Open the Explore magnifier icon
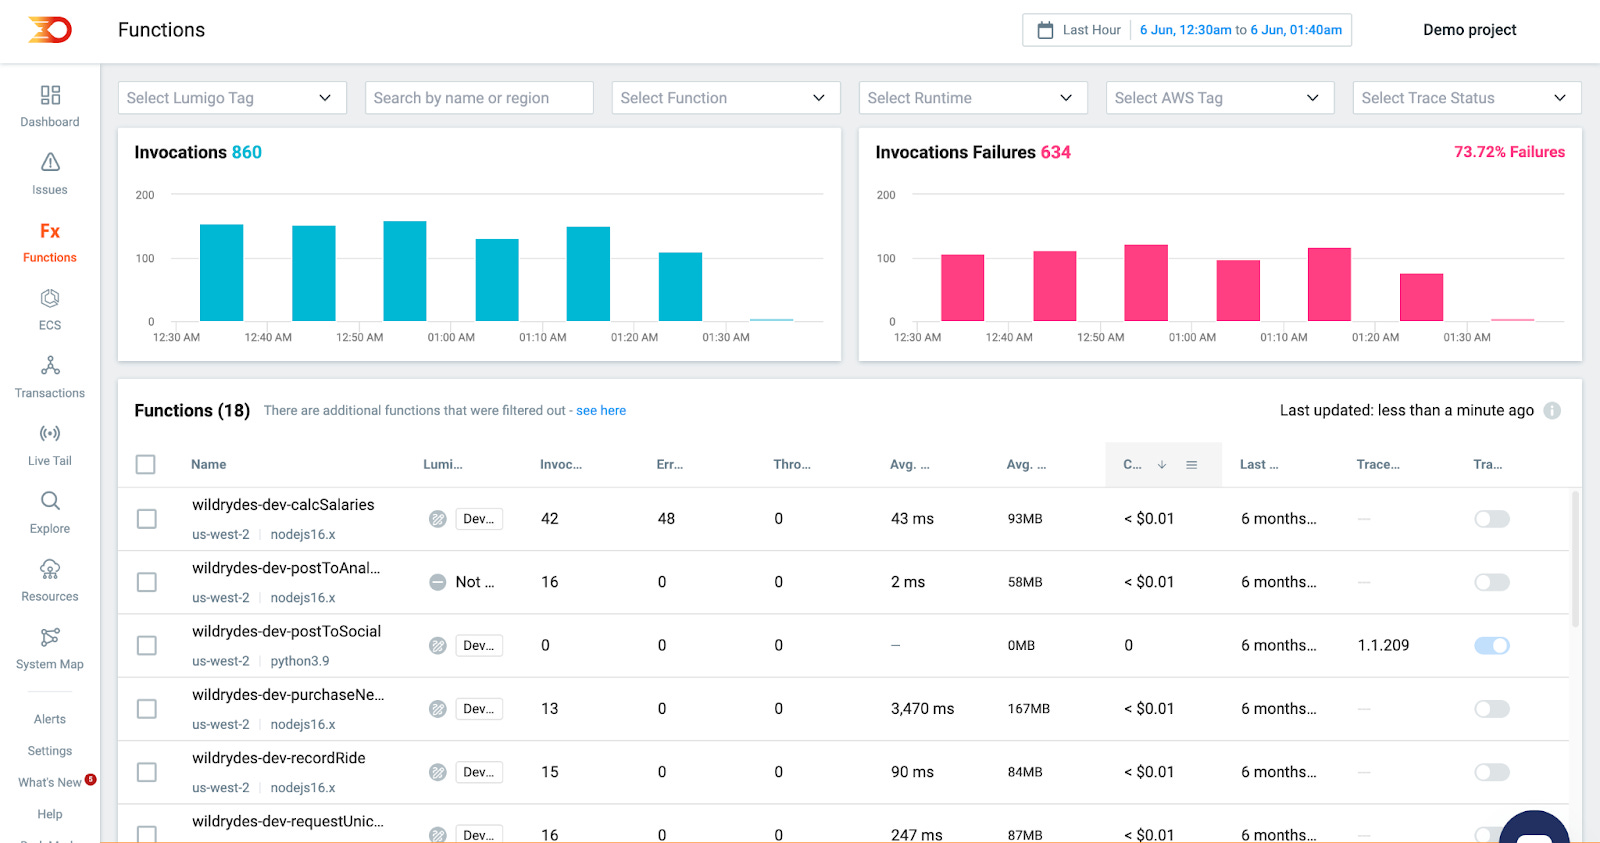This screenshot has width=1600, height=843. [x=50, y=501]
